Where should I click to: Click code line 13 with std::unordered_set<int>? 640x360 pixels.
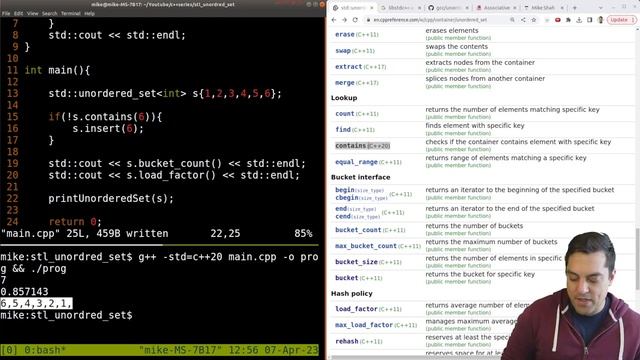(x=165, y=93)
